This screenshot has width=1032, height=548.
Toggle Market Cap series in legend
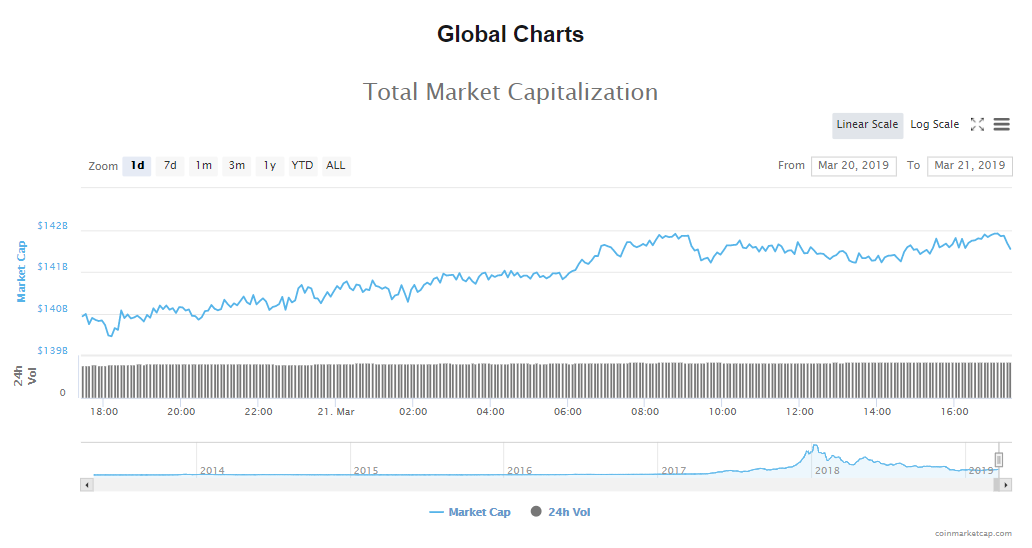coord(470,512)
